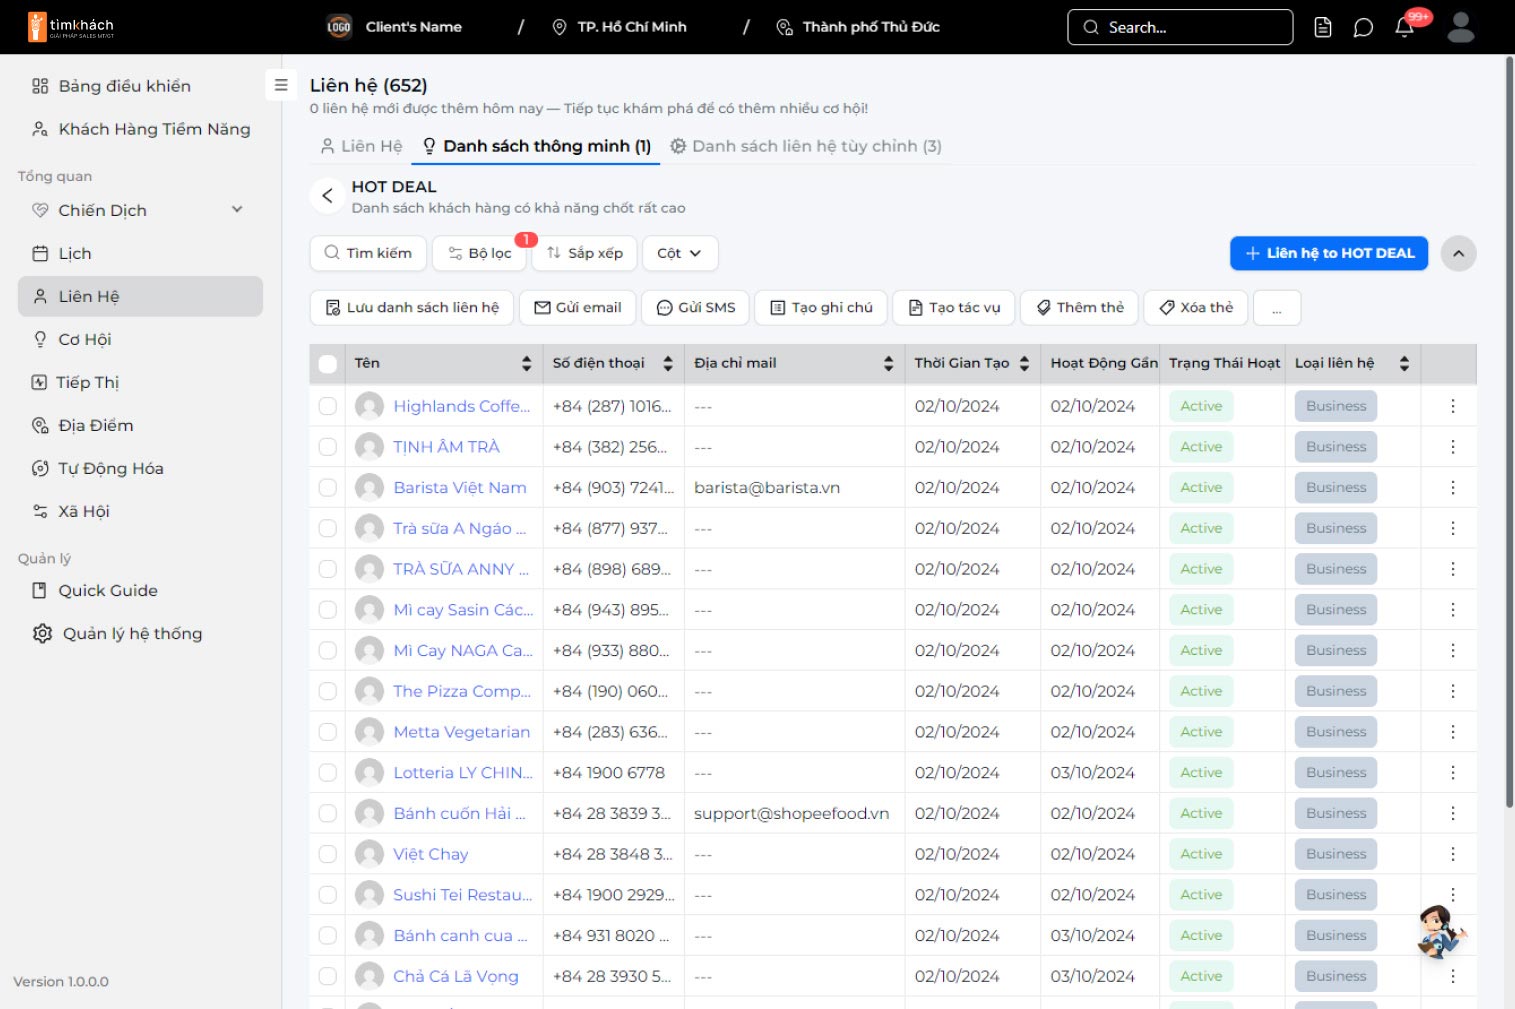Open the Bộ lọc filter button
This screenshot has width=1515, height=1009.
coord(479,253)
